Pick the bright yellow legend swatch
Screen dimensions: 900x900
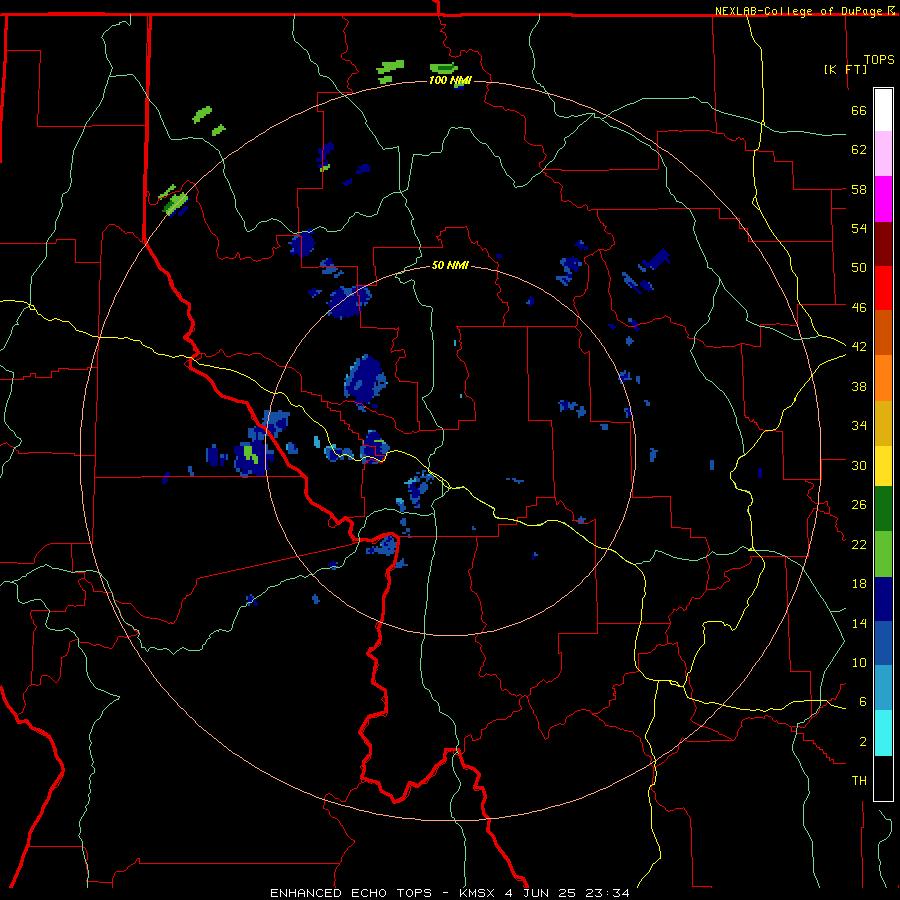click(x=883, y=466)
